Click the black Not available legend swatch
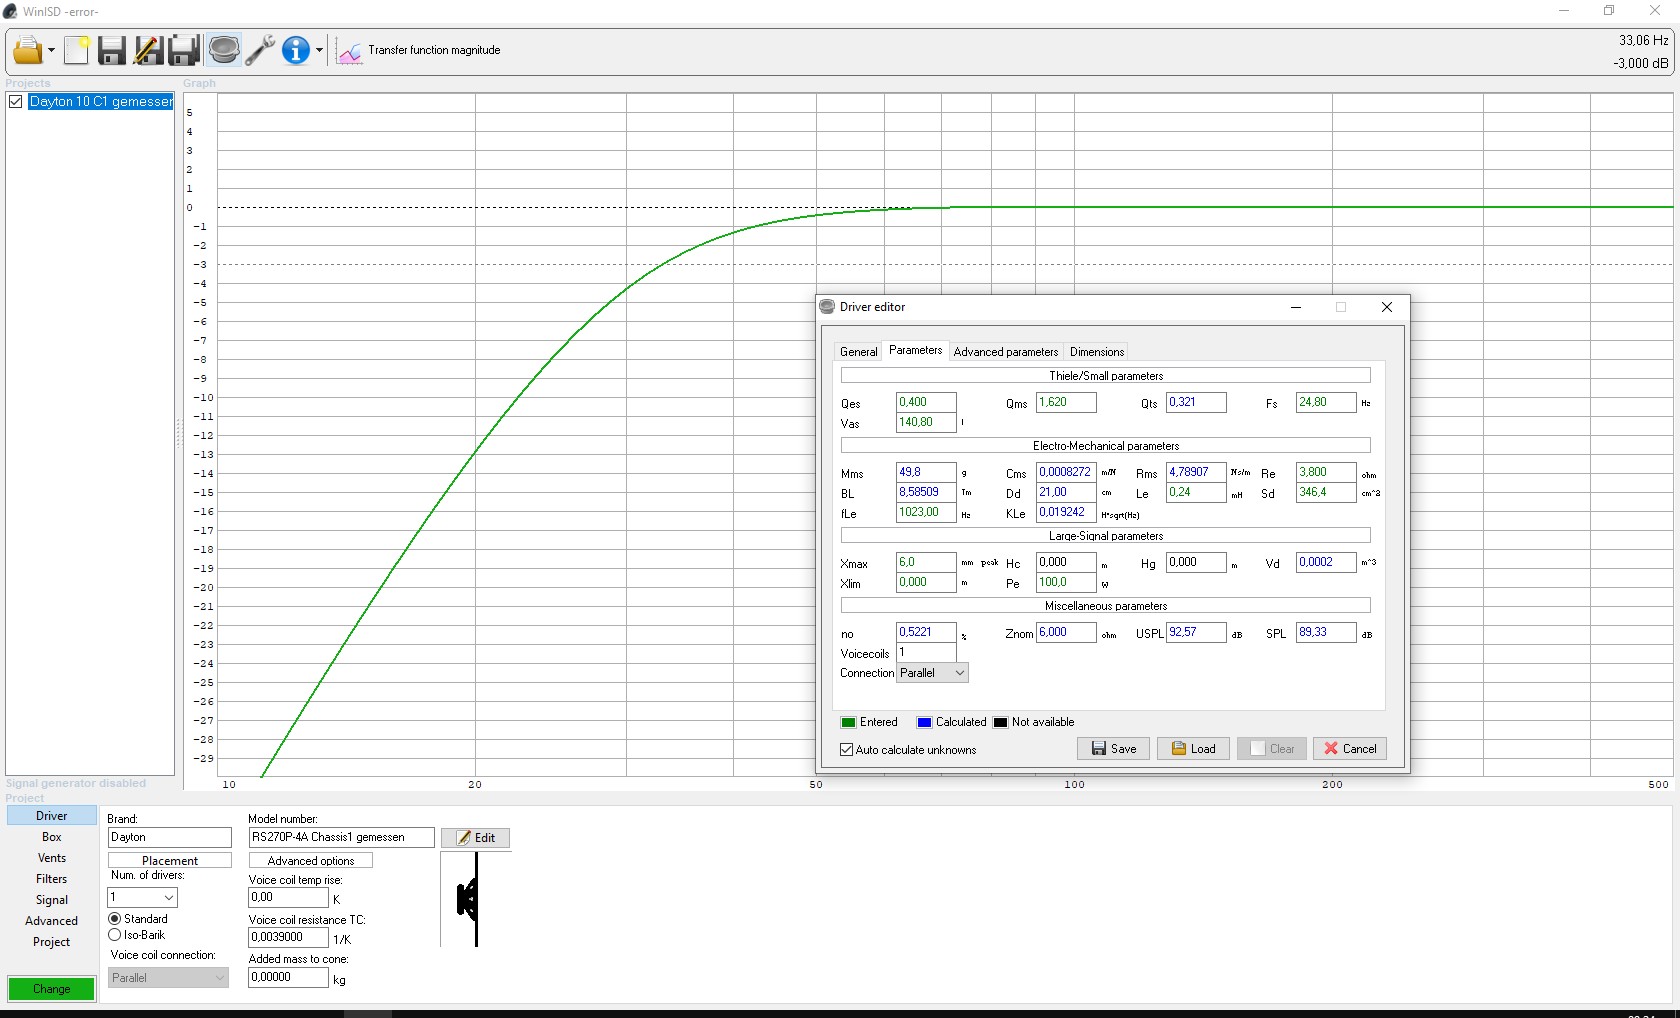Screen dimensions: 1680x1018 [x=1000, y=723]
